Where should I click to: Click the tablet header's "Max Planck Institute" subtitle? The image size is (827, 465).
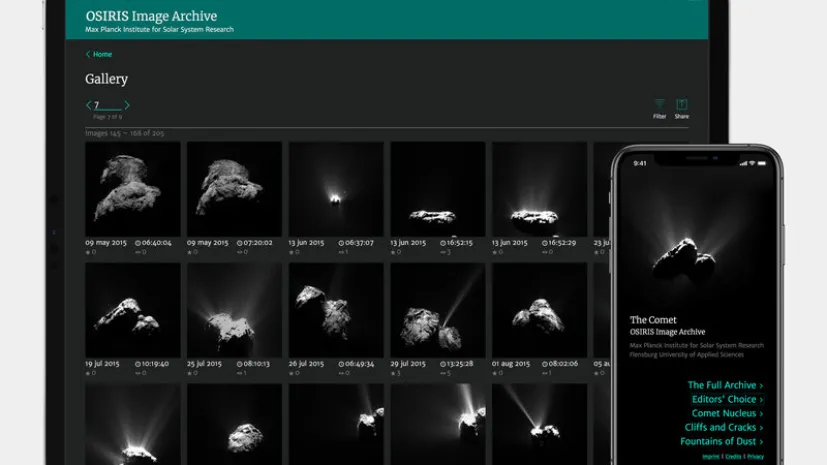pos(159,30)
